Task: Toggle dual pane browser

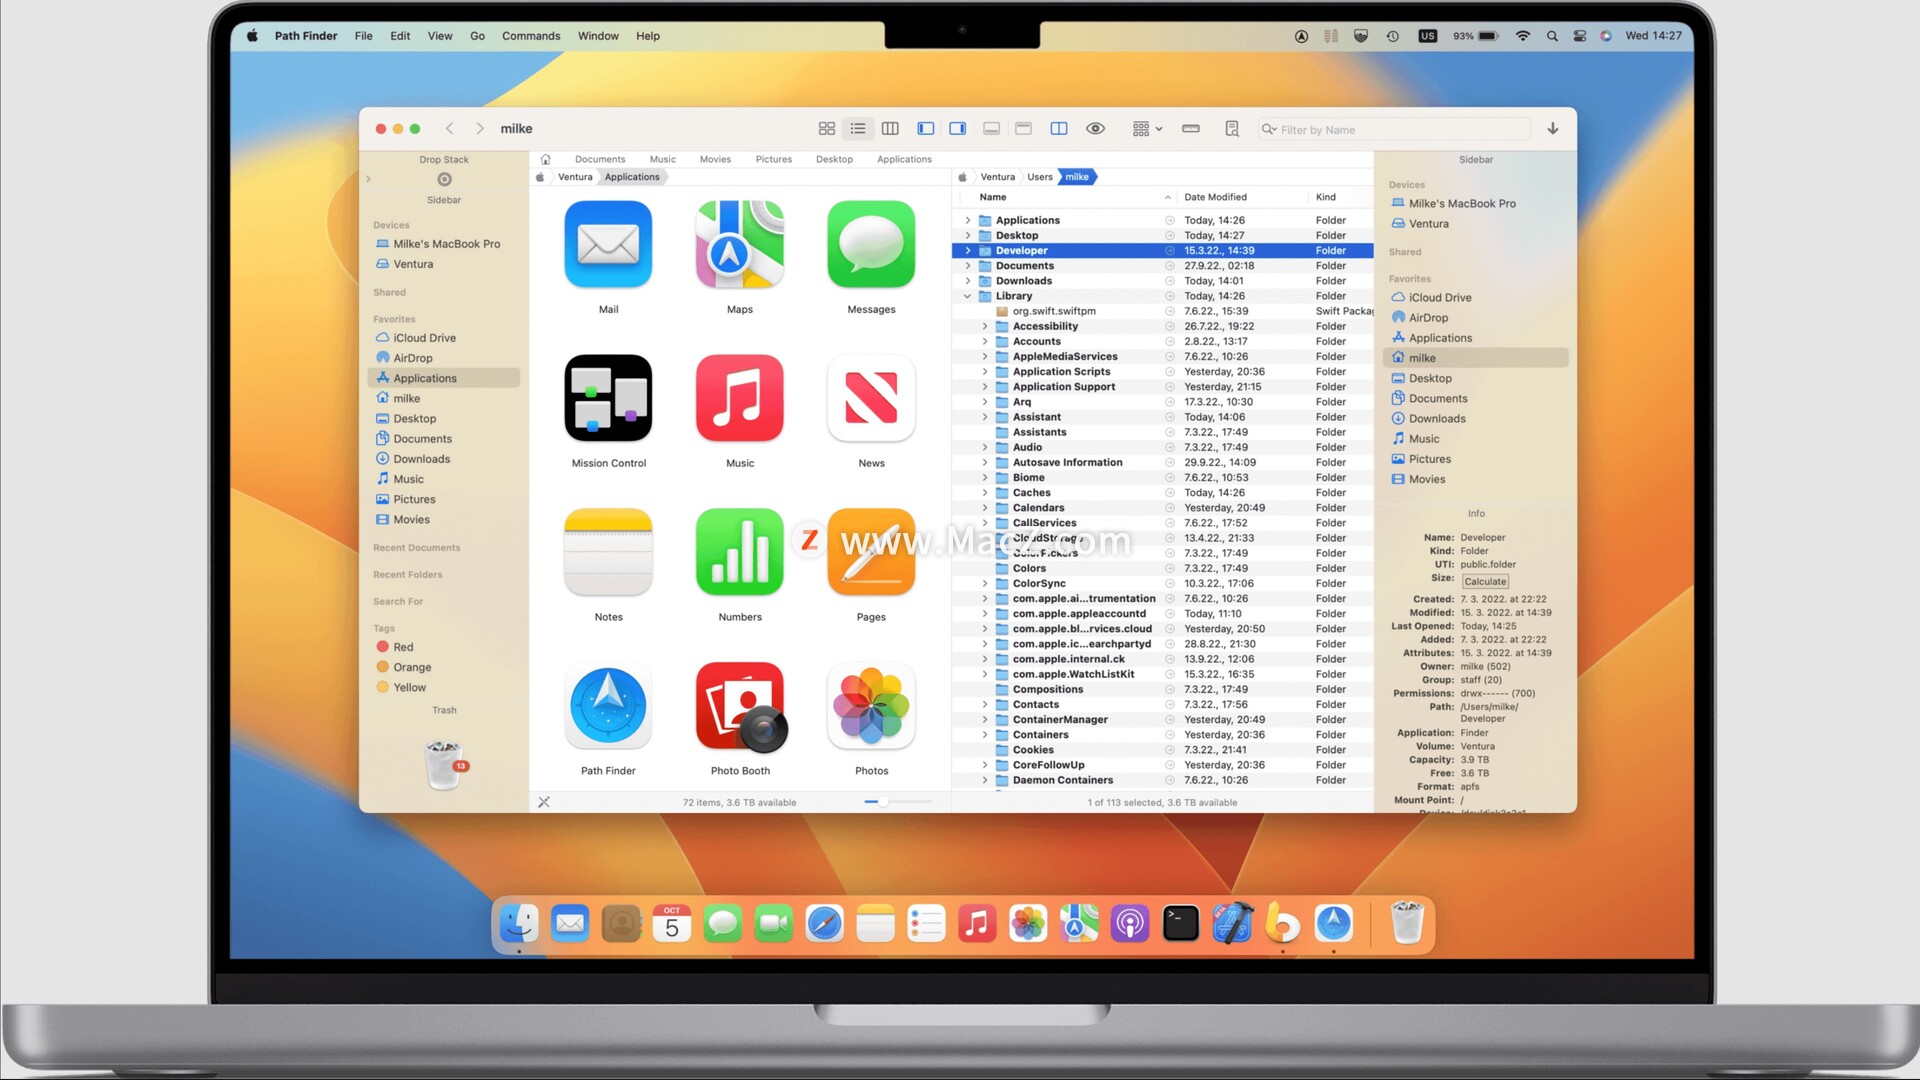Action: [1059, 129]
